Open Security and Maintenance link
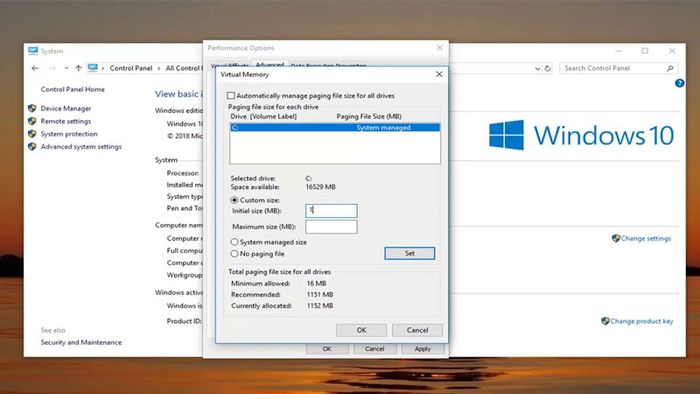700x394 pixels. tap(81, 342)
